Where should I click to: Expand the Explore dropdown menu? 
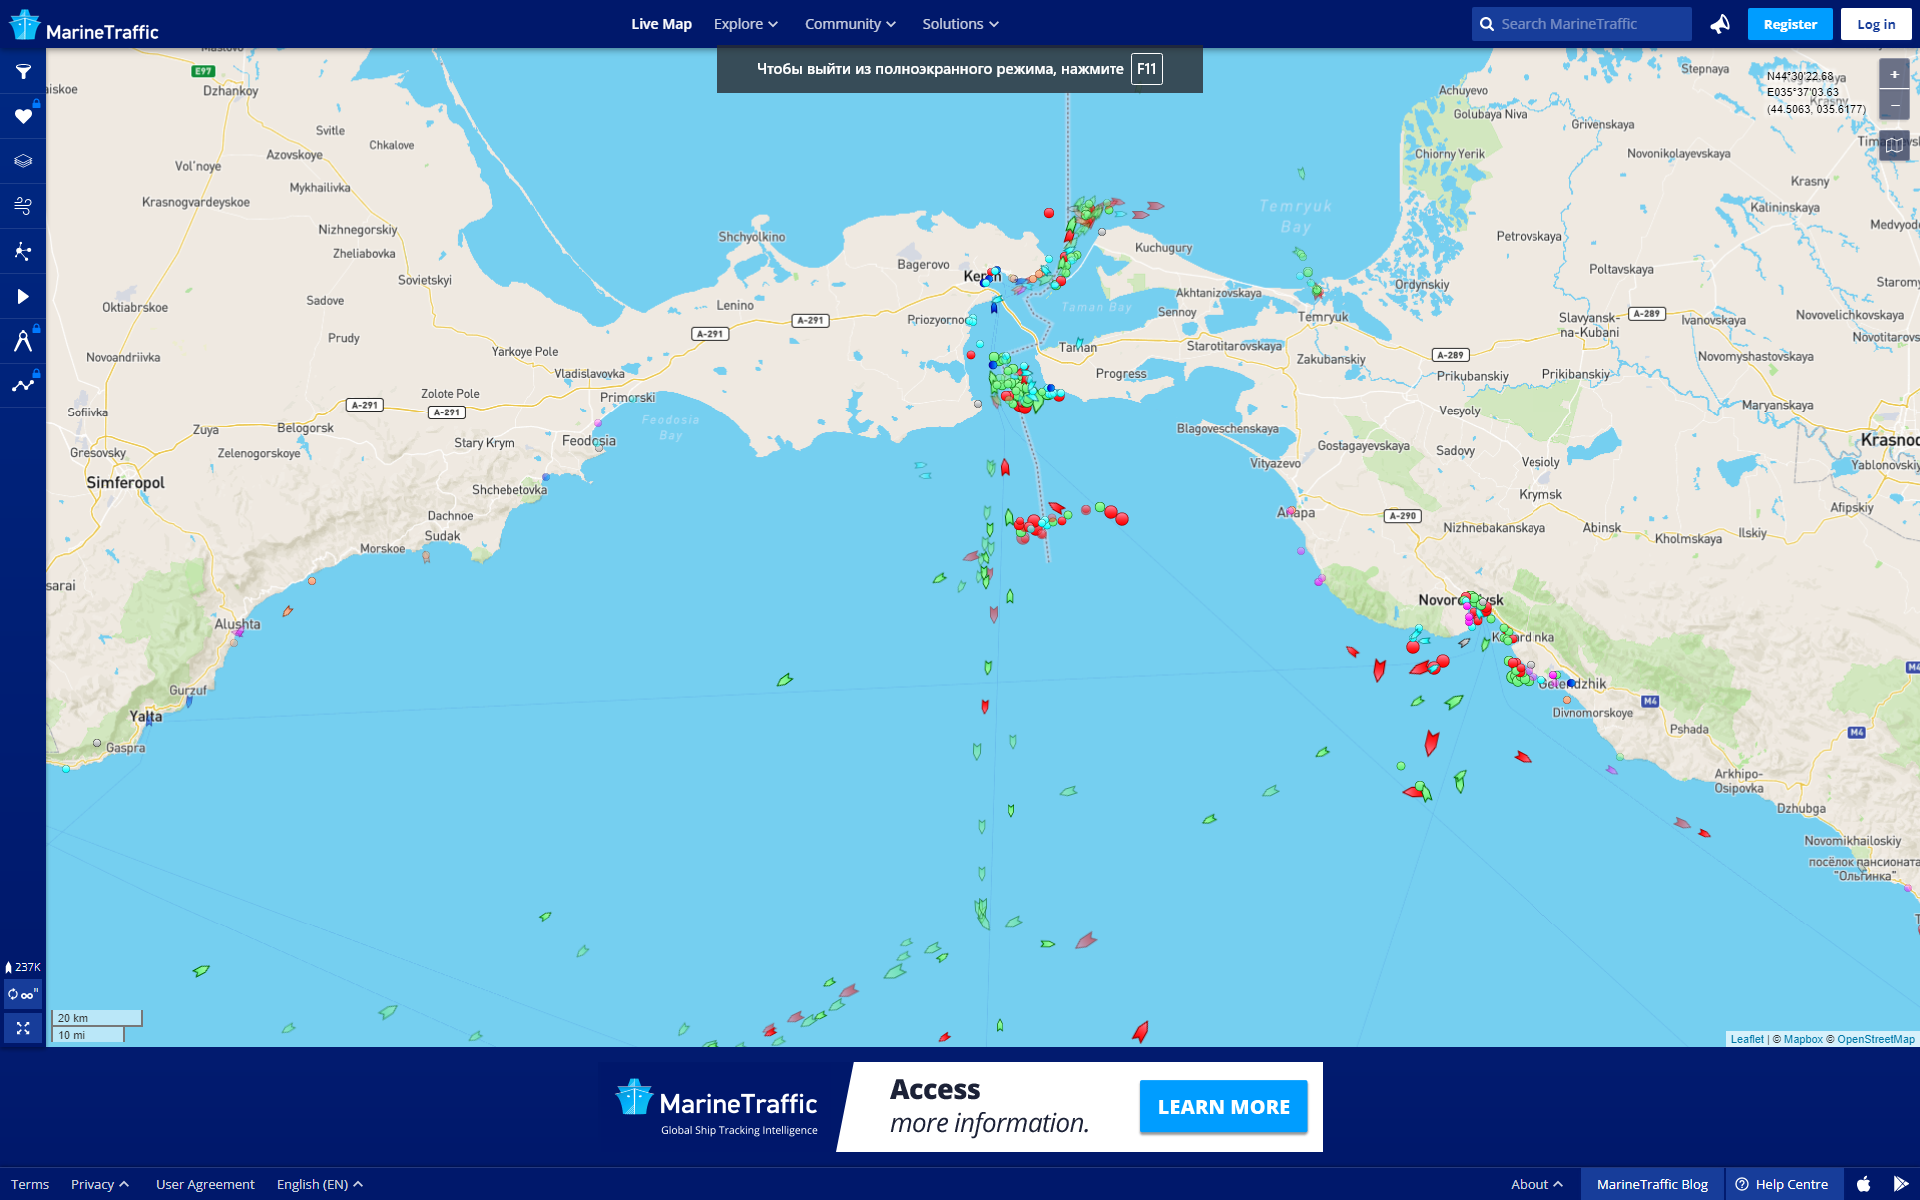(x=745, y=24)
